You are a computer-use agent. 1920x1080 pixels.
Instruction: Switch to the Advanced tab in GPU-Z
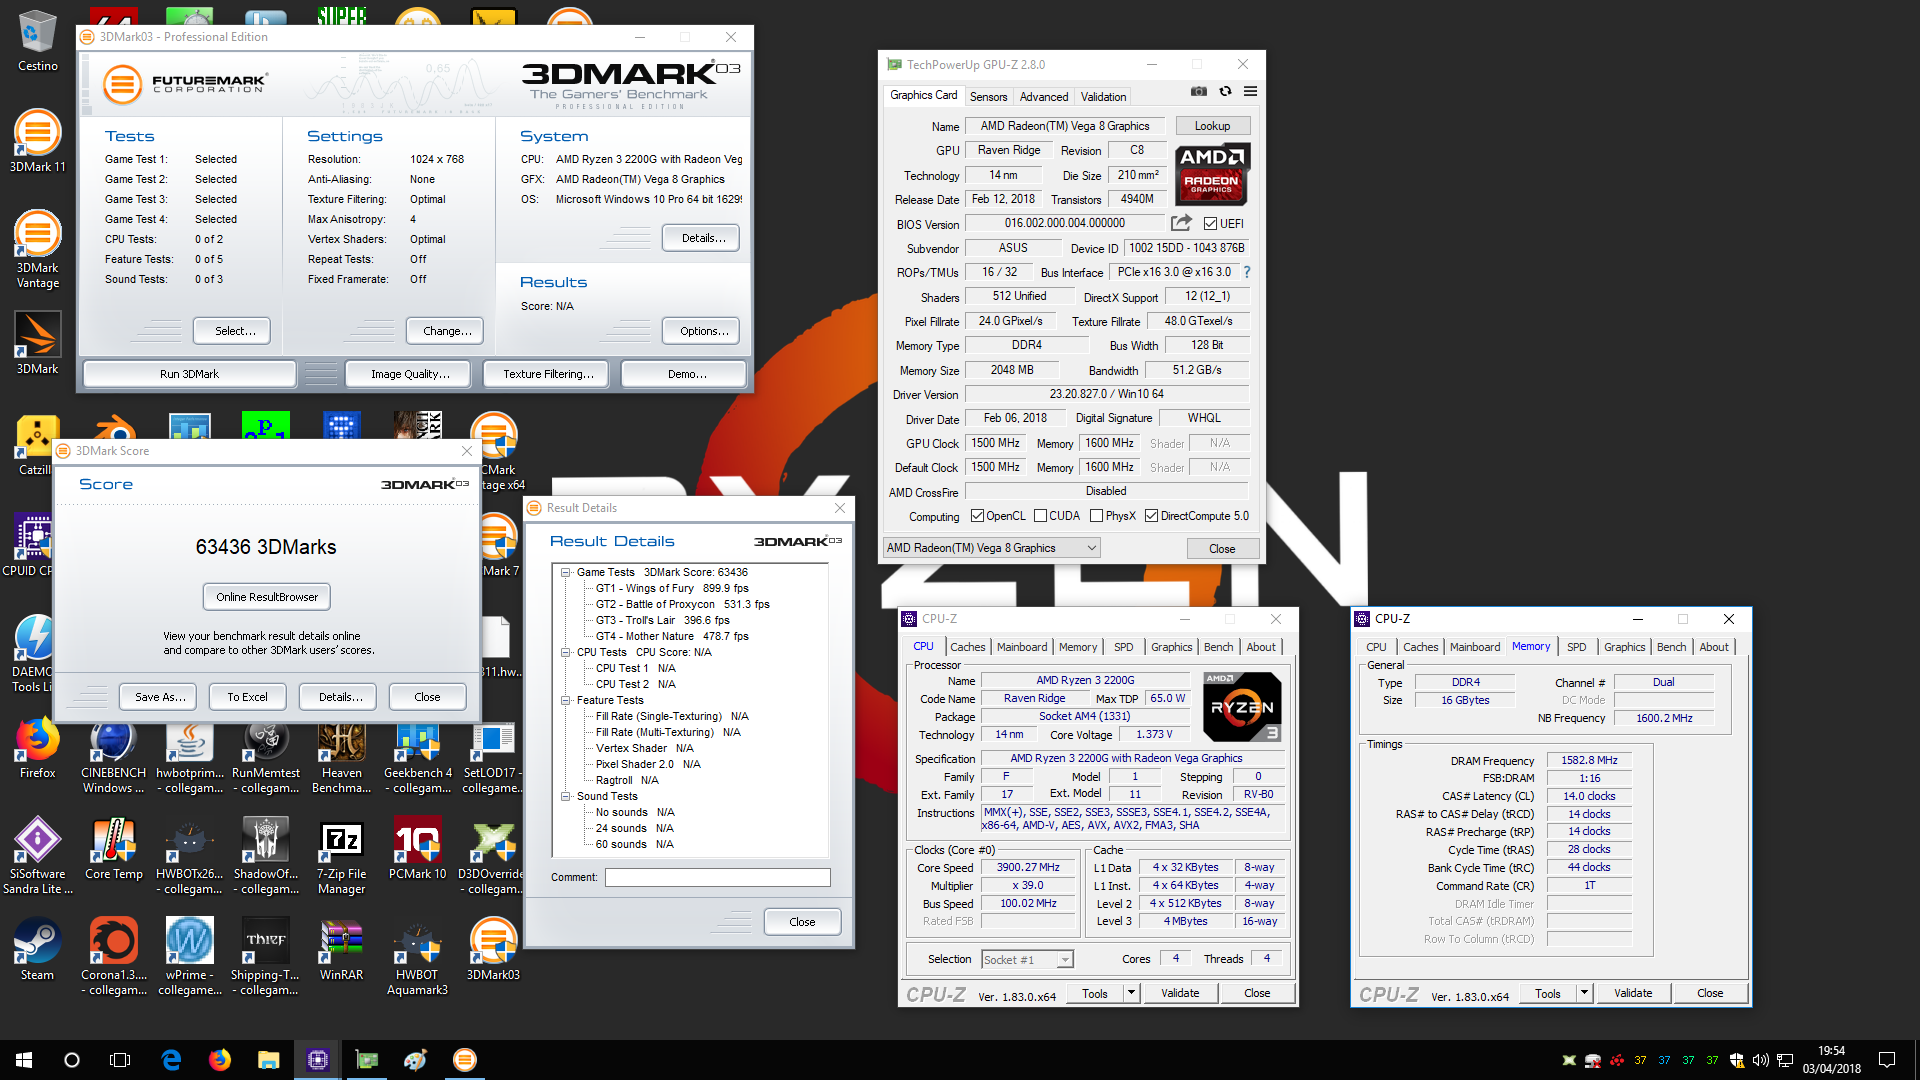coord(1044,97)
